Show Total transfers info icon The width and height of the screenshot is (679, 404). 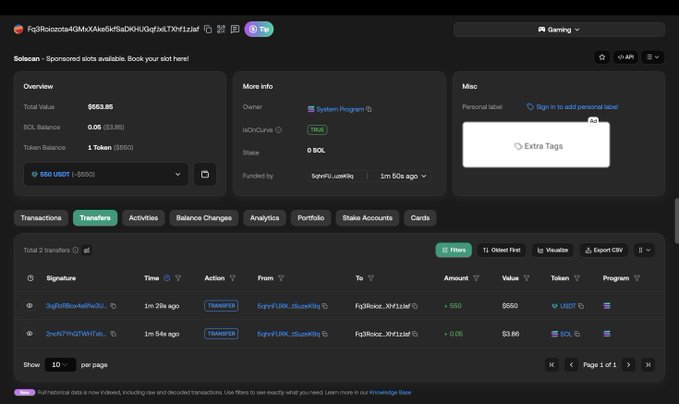[75, 250]
